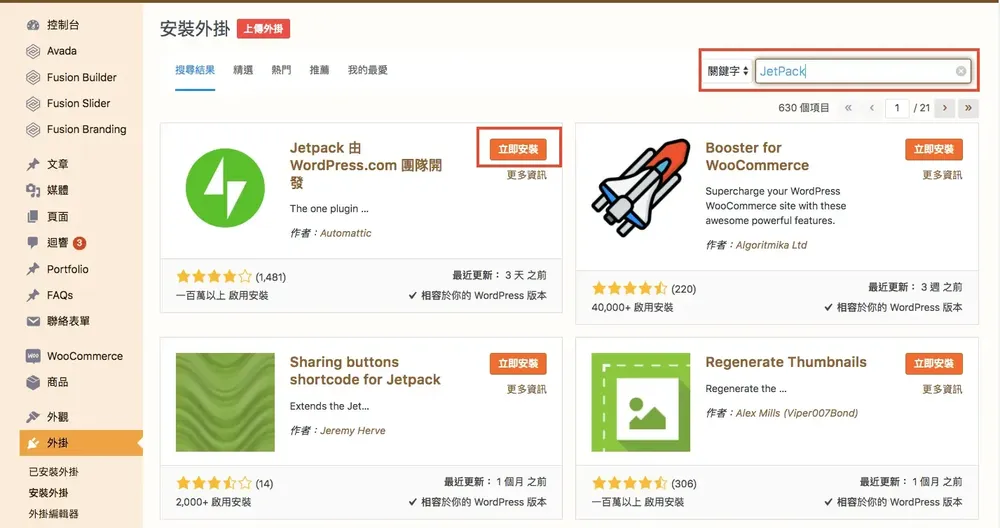The height and width of the screenshot is (528, 1000).
Task: Open 已安裝外掛 submenu item
Action: click(x=54, y=472)
